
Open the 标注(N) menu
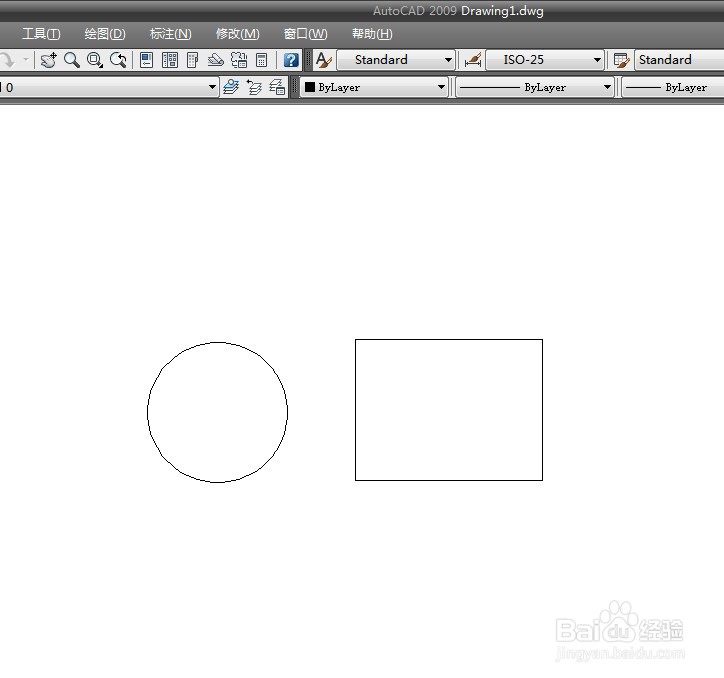170,34
